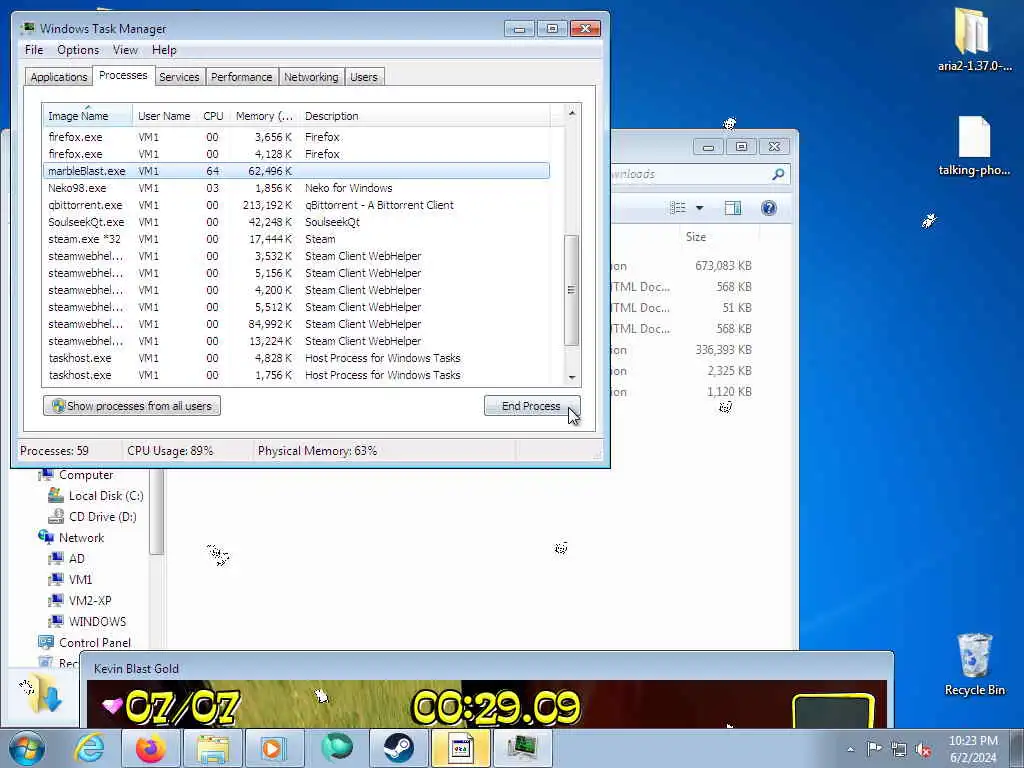Screen dimensions: 1024x768
Task: Switch to Kevin Blast Gold taskbar button
Action: 460,748
